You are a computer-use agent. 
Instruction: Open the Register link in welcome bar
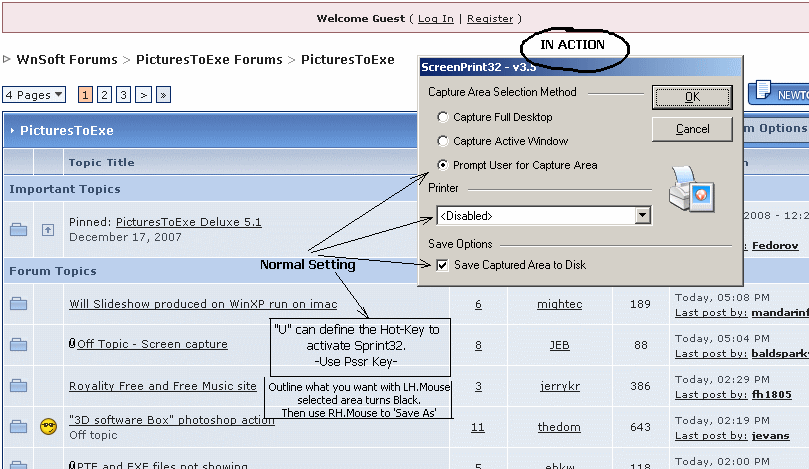(490, 19)
